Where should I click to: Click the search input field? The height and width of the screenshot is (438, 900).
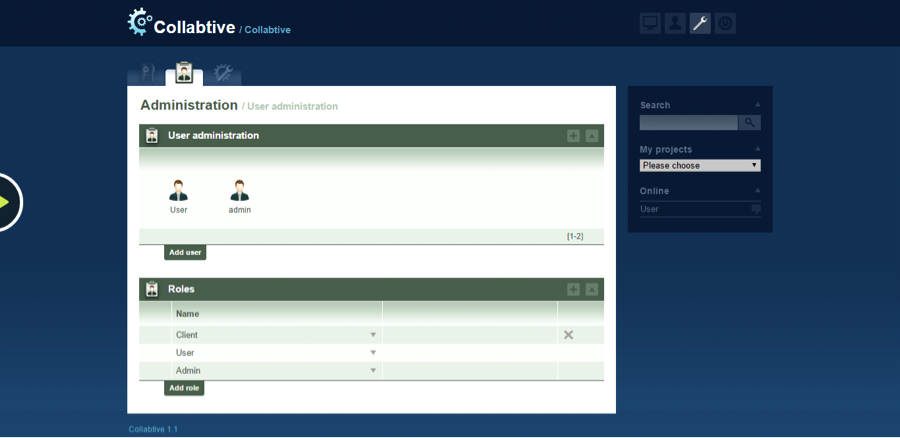[x=689, y=122]
